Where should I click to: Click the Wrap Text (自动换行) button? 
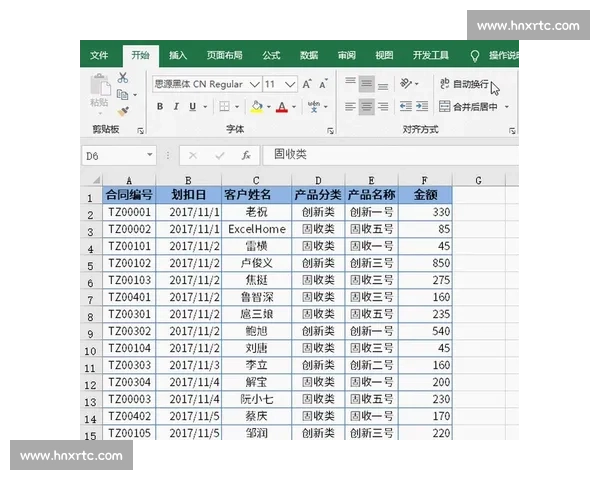pyautogui.click(x=464, y=84)
